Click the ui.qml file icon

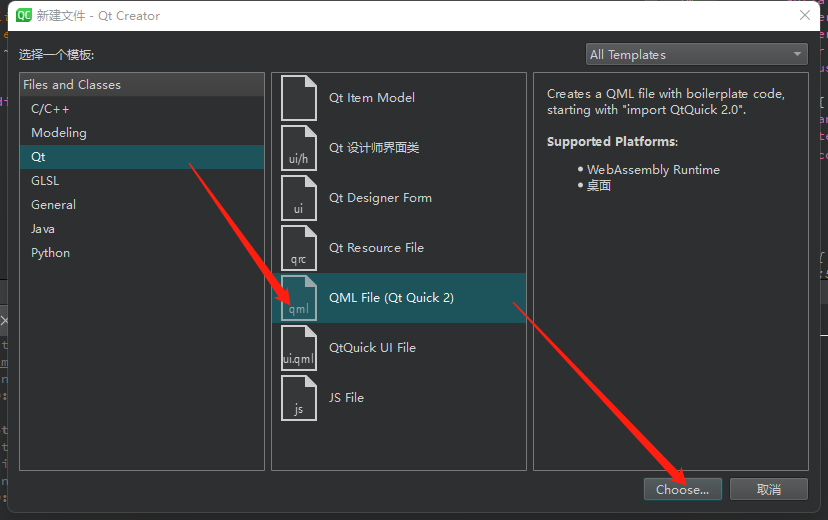coord(299,348)
